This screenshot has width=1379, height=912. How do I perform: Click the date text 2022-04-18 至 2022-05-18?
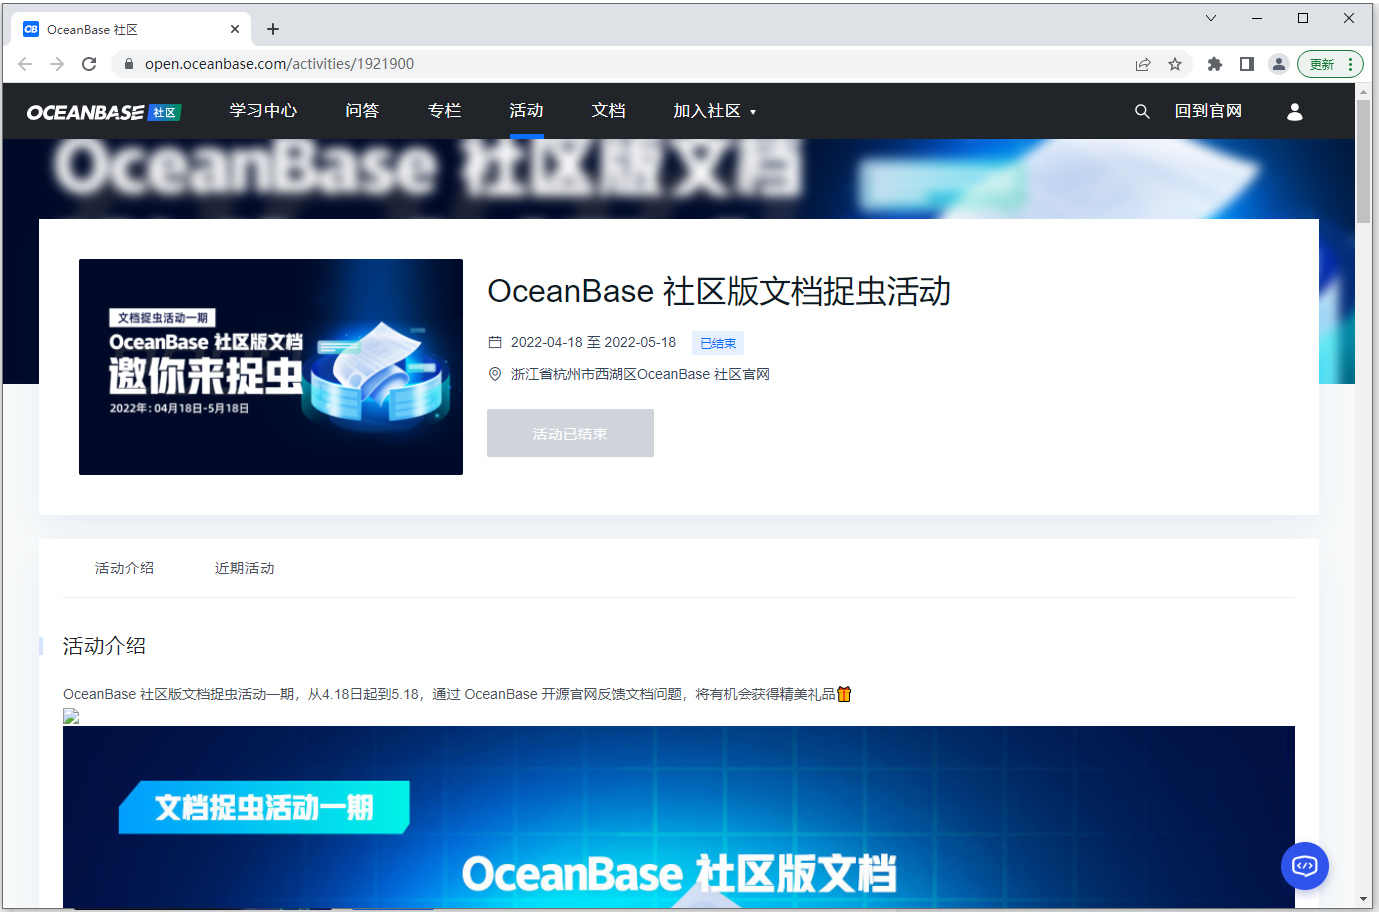coord(593,342)
